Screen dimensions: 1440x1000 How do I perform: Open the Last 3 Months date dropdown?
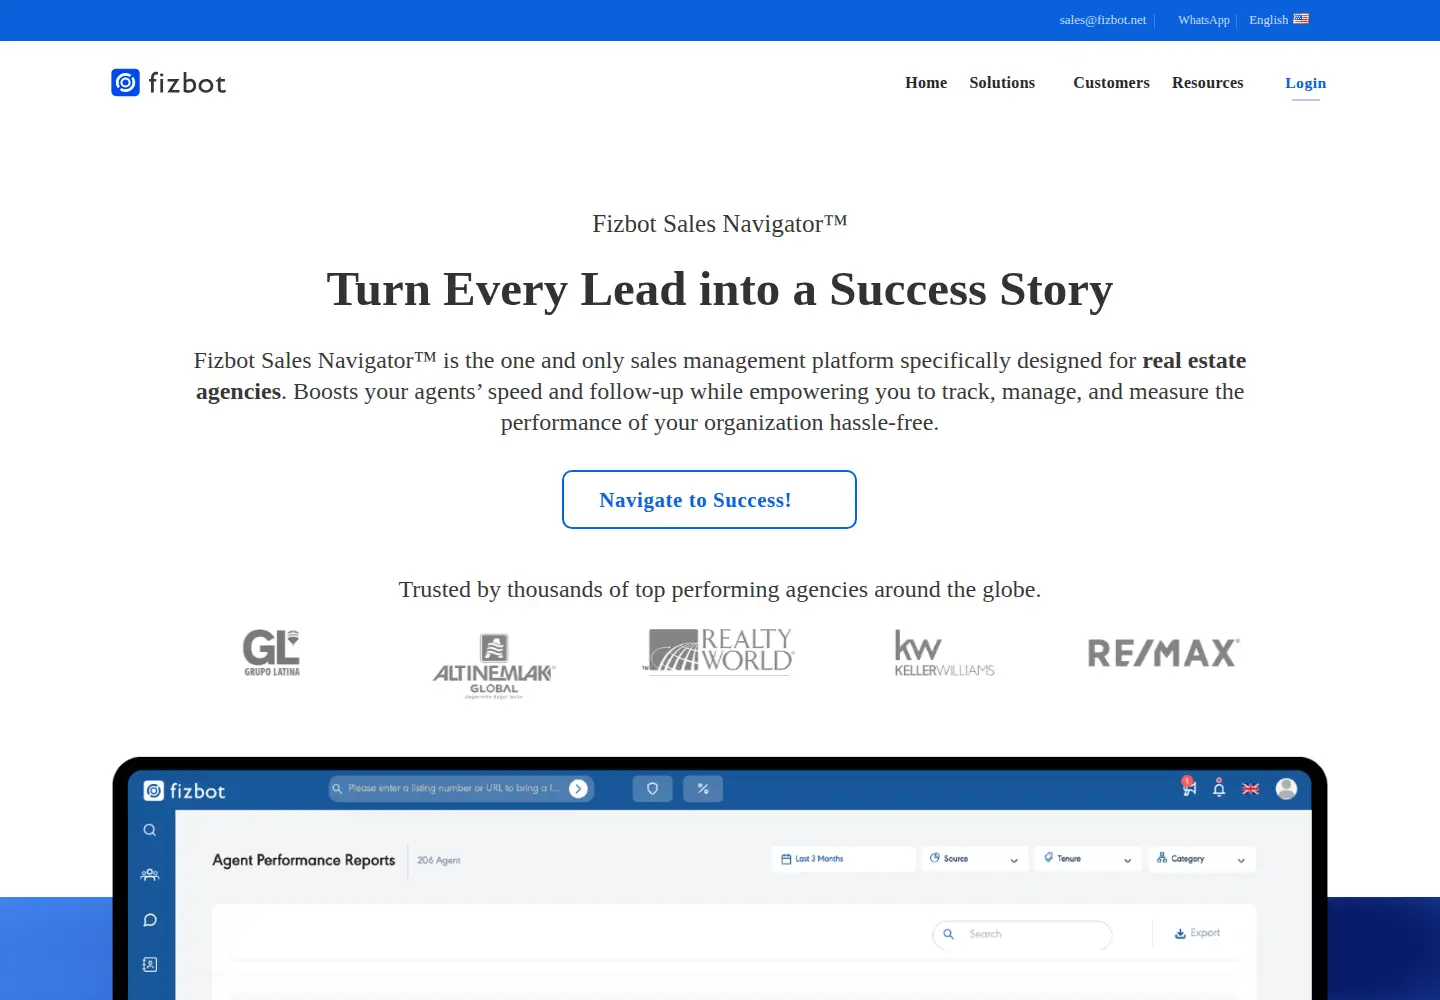coord(843,859)
